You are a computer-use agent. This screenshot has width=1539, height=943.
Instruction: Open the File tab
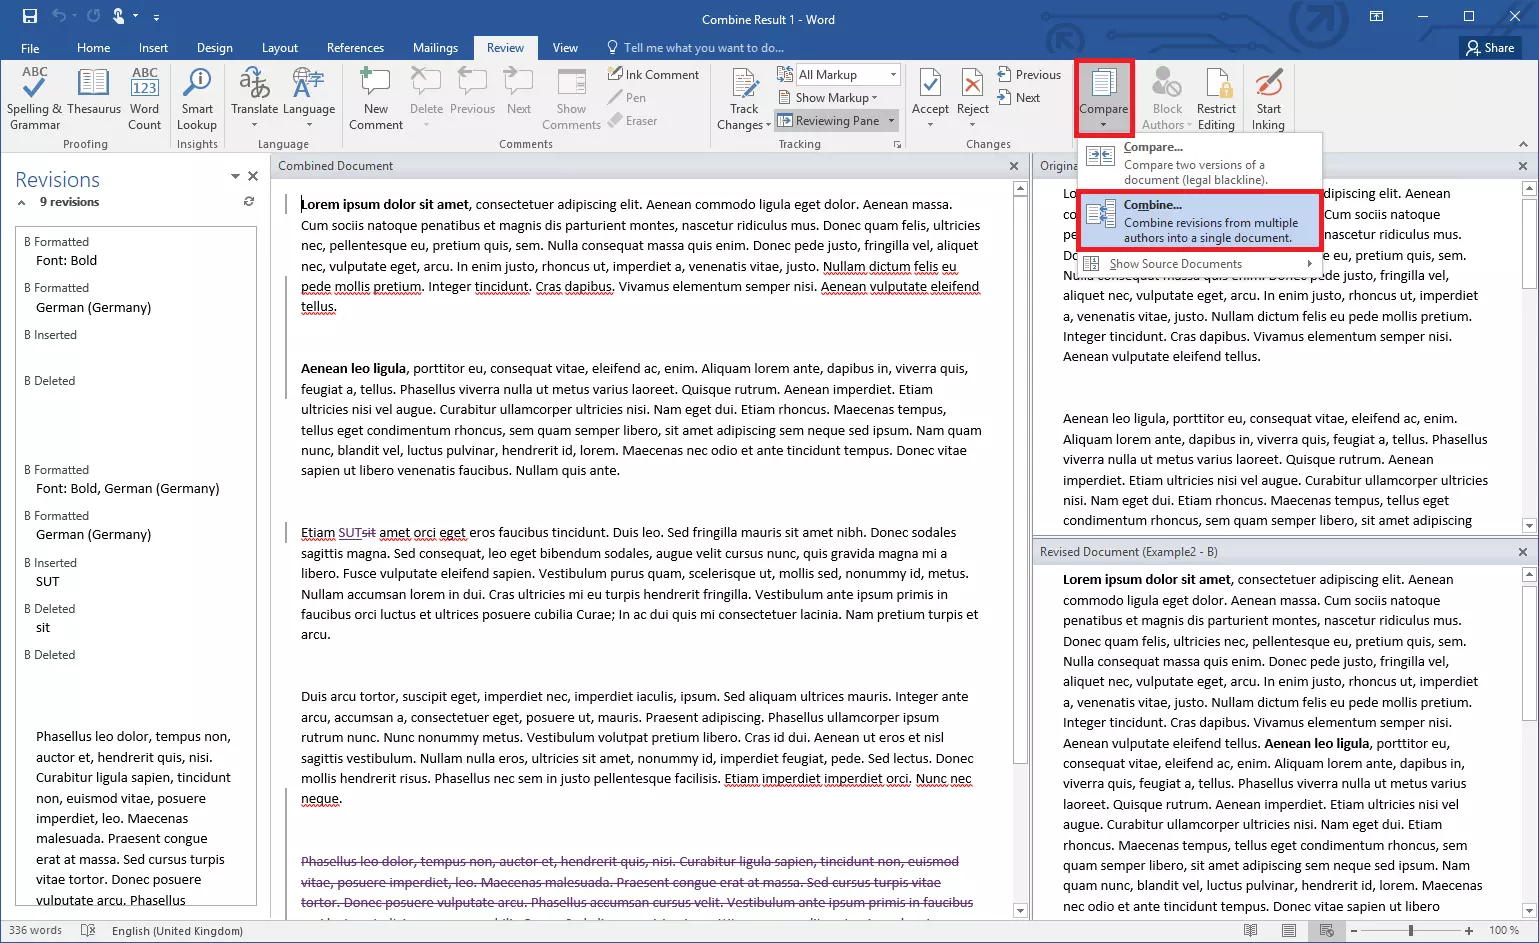point(30,48)
